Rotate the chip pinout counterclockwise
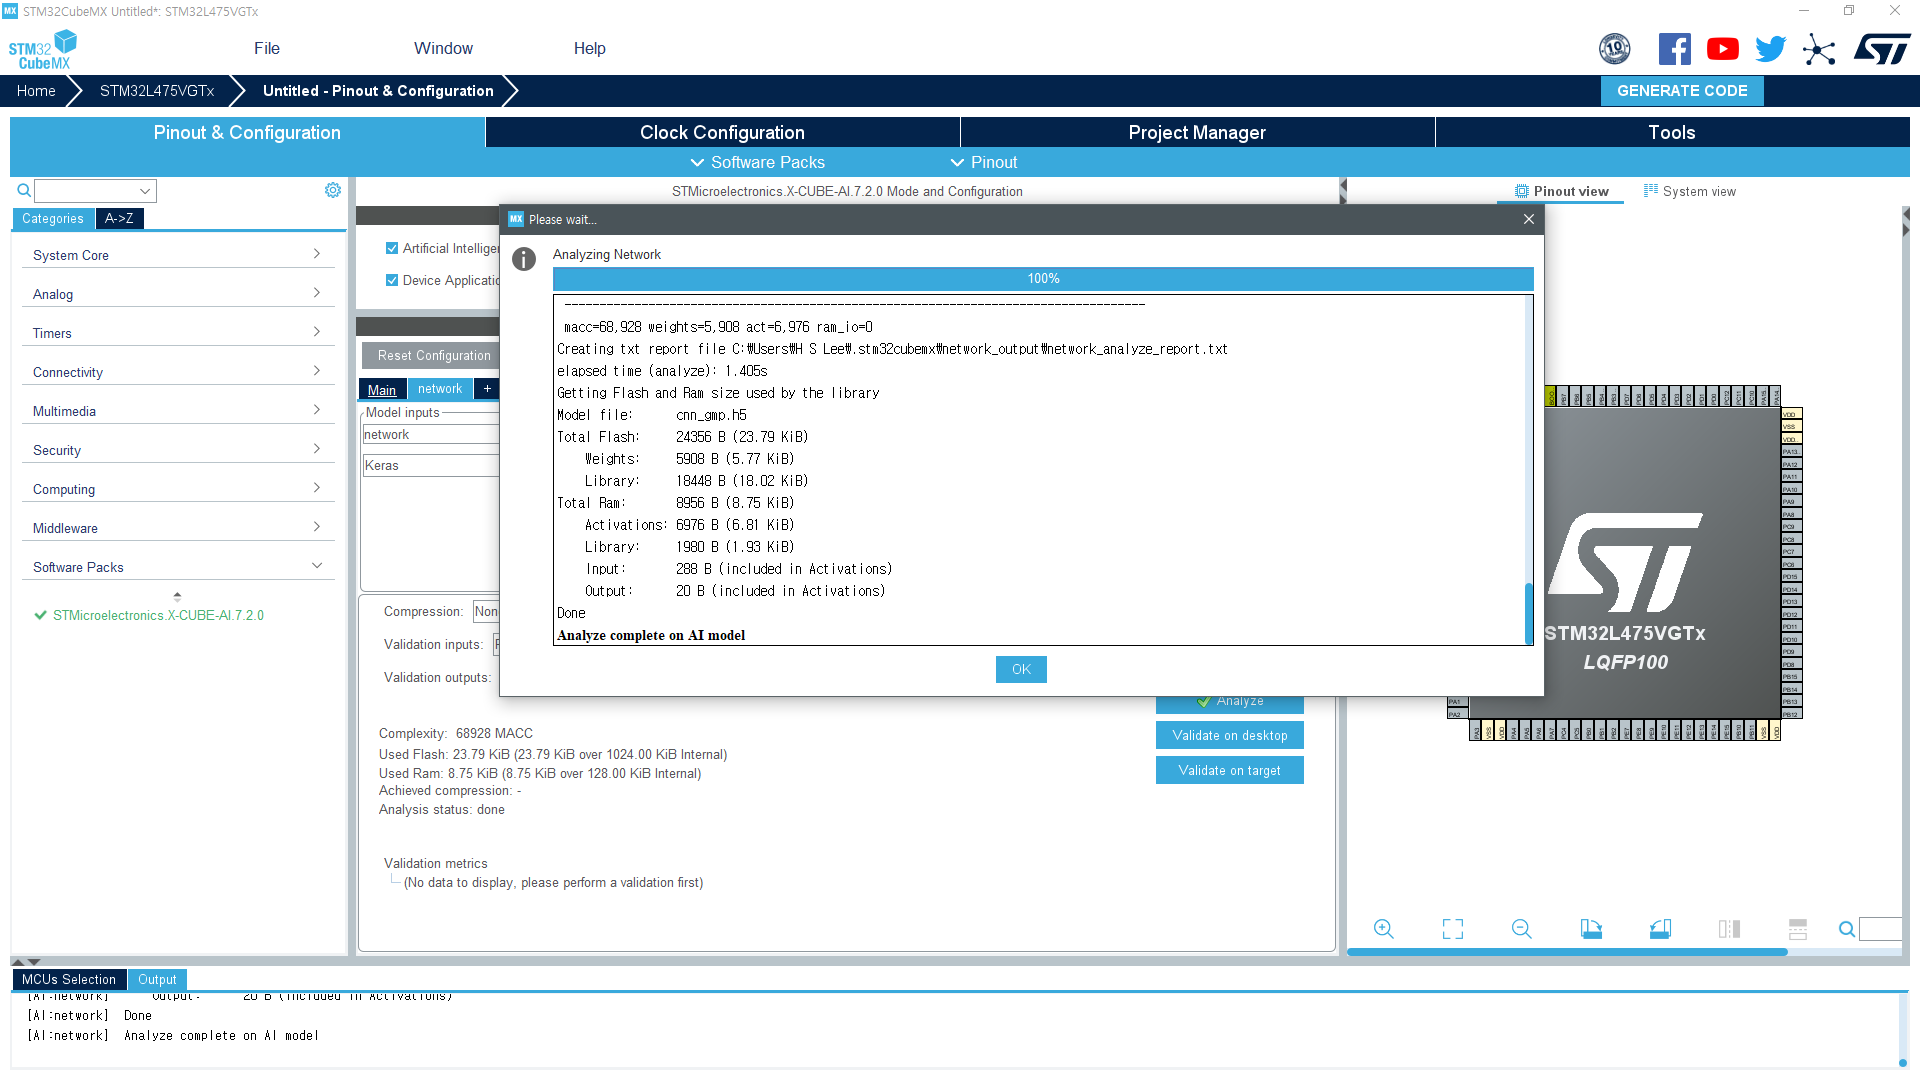 tap(1660, 929)
